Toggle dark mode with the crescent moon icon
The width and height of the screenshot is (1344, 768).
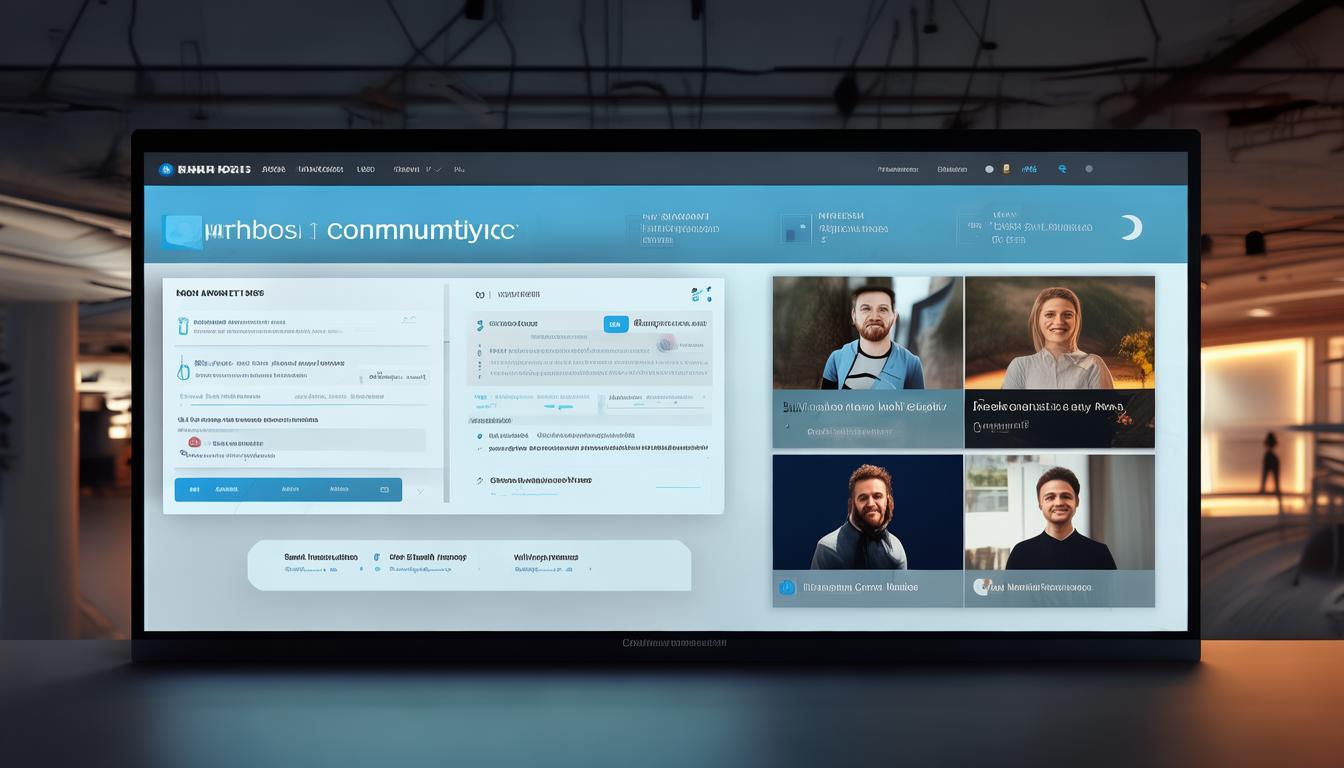pos(1131,228)
